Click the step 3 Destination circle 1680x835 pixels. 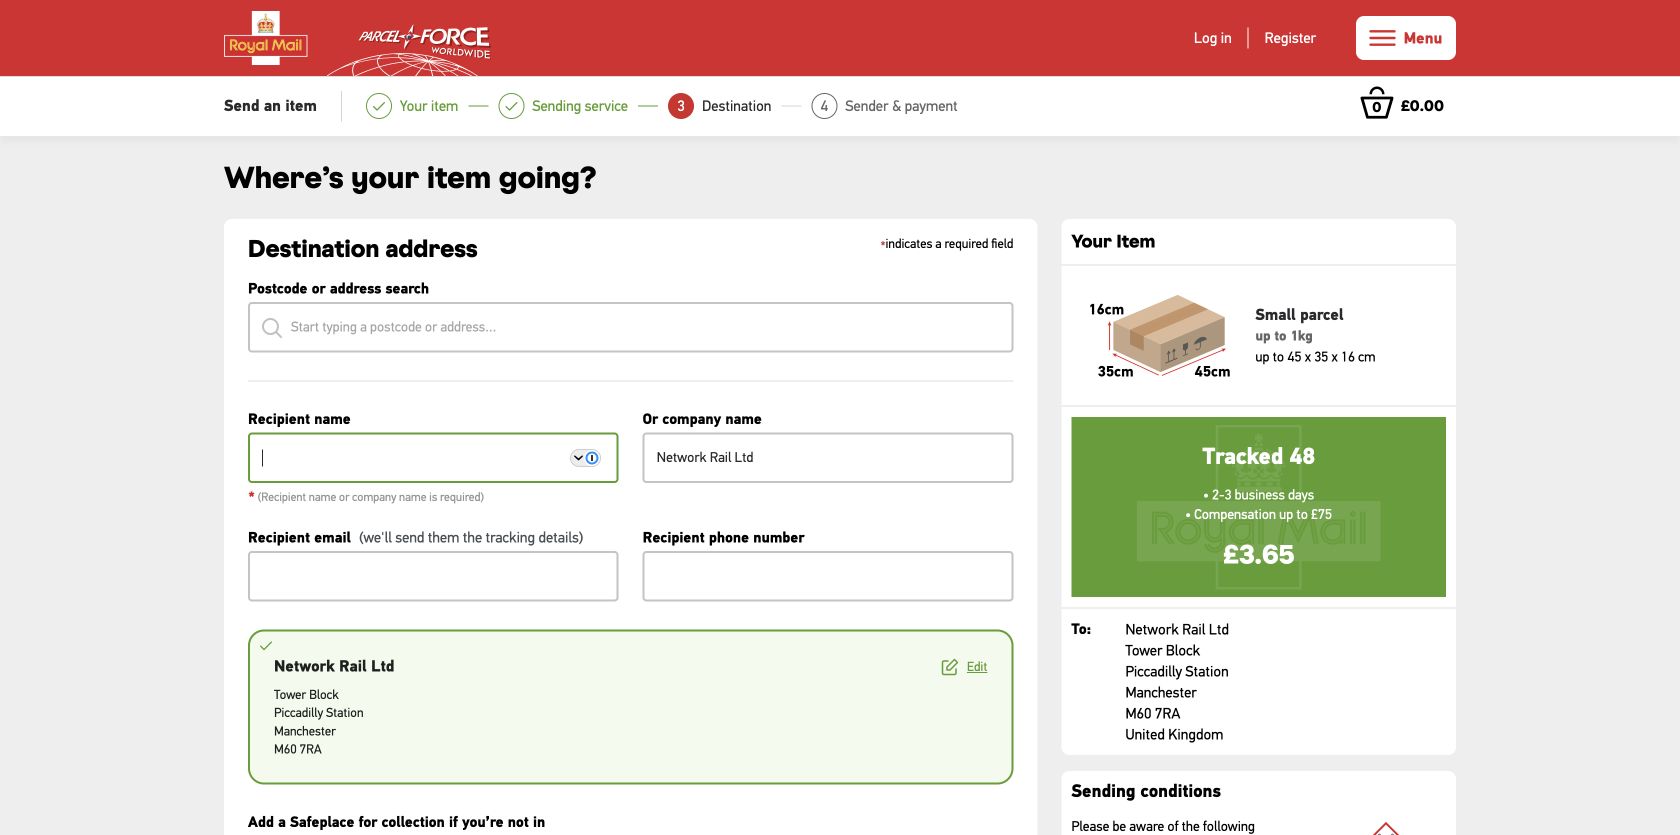681,106
